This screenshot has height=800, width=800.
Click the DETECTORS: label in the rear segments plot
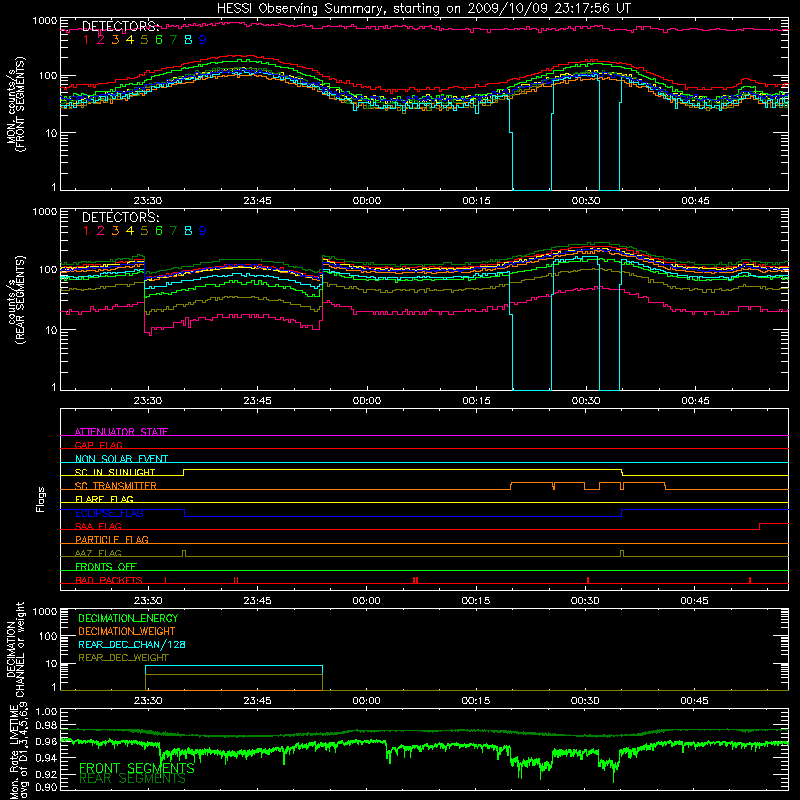tap(121, 218)
